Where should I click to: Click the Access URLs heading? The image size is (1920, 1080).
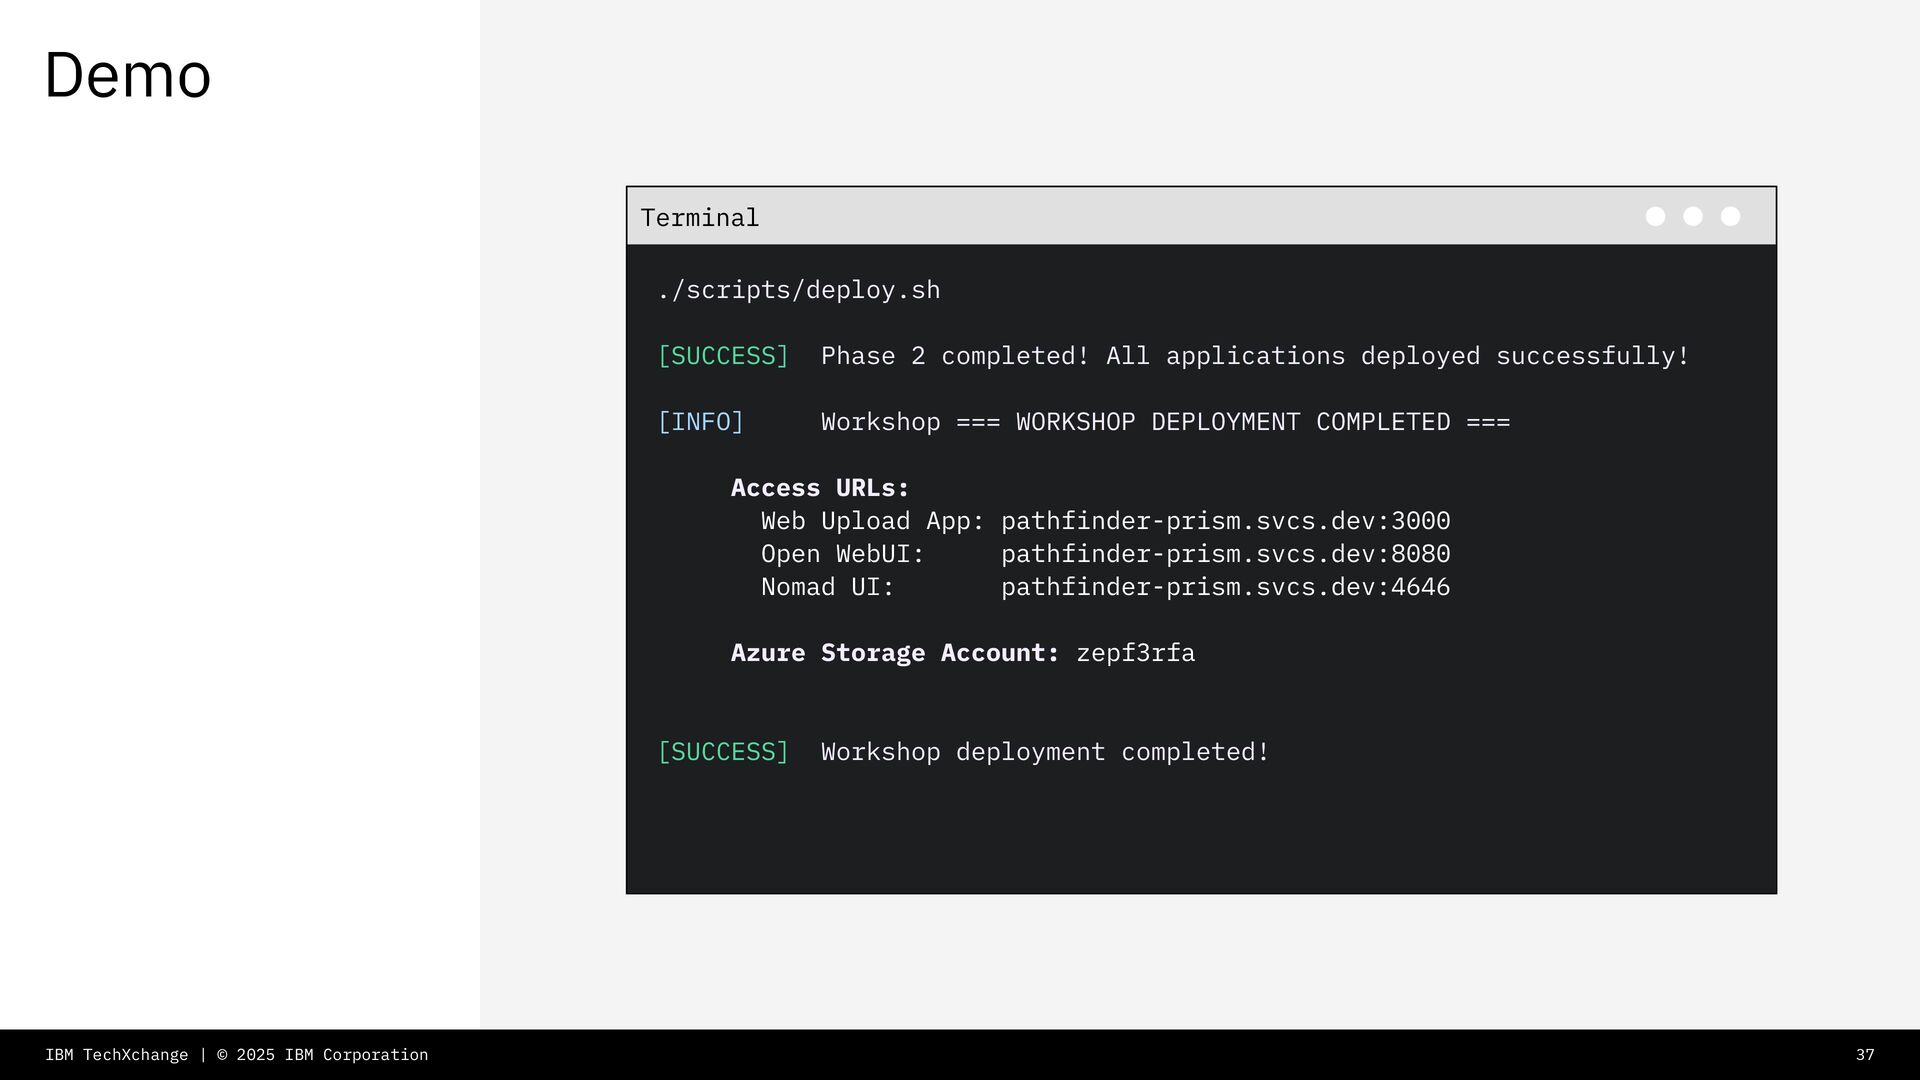click(x=820, y=488)
